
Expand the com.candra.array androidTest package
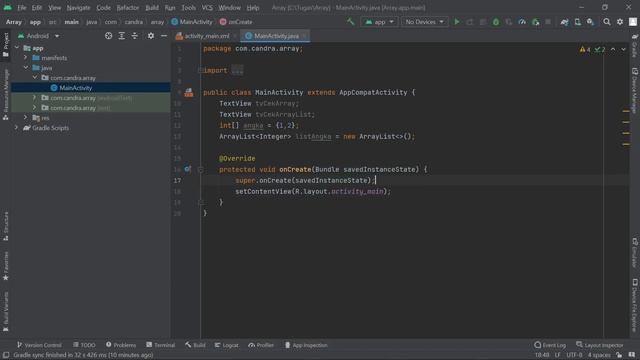click(35, 98)
